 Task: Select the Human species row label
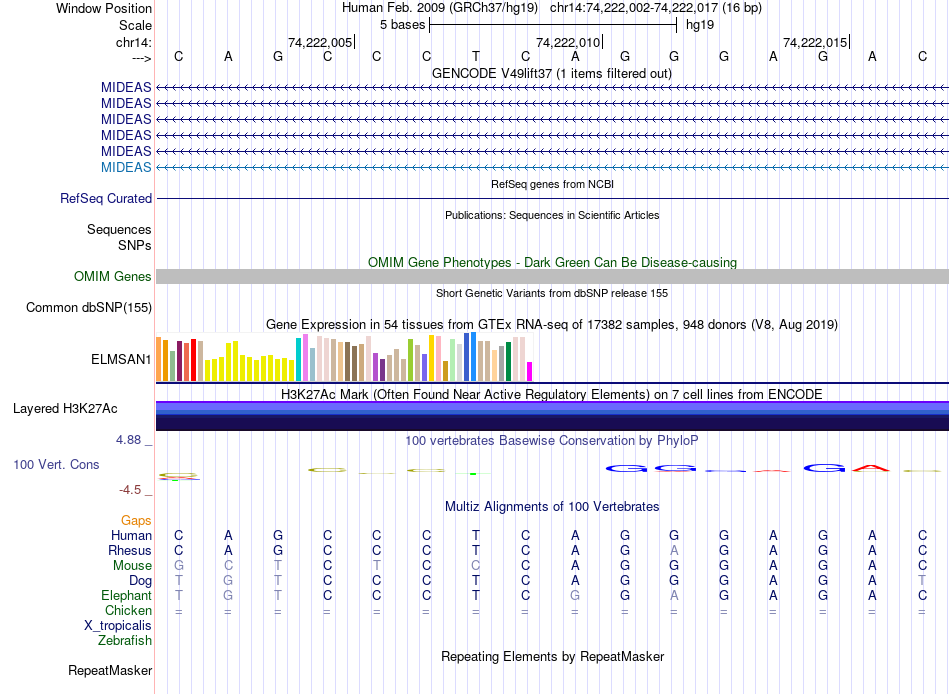click(x=131, y=535)
